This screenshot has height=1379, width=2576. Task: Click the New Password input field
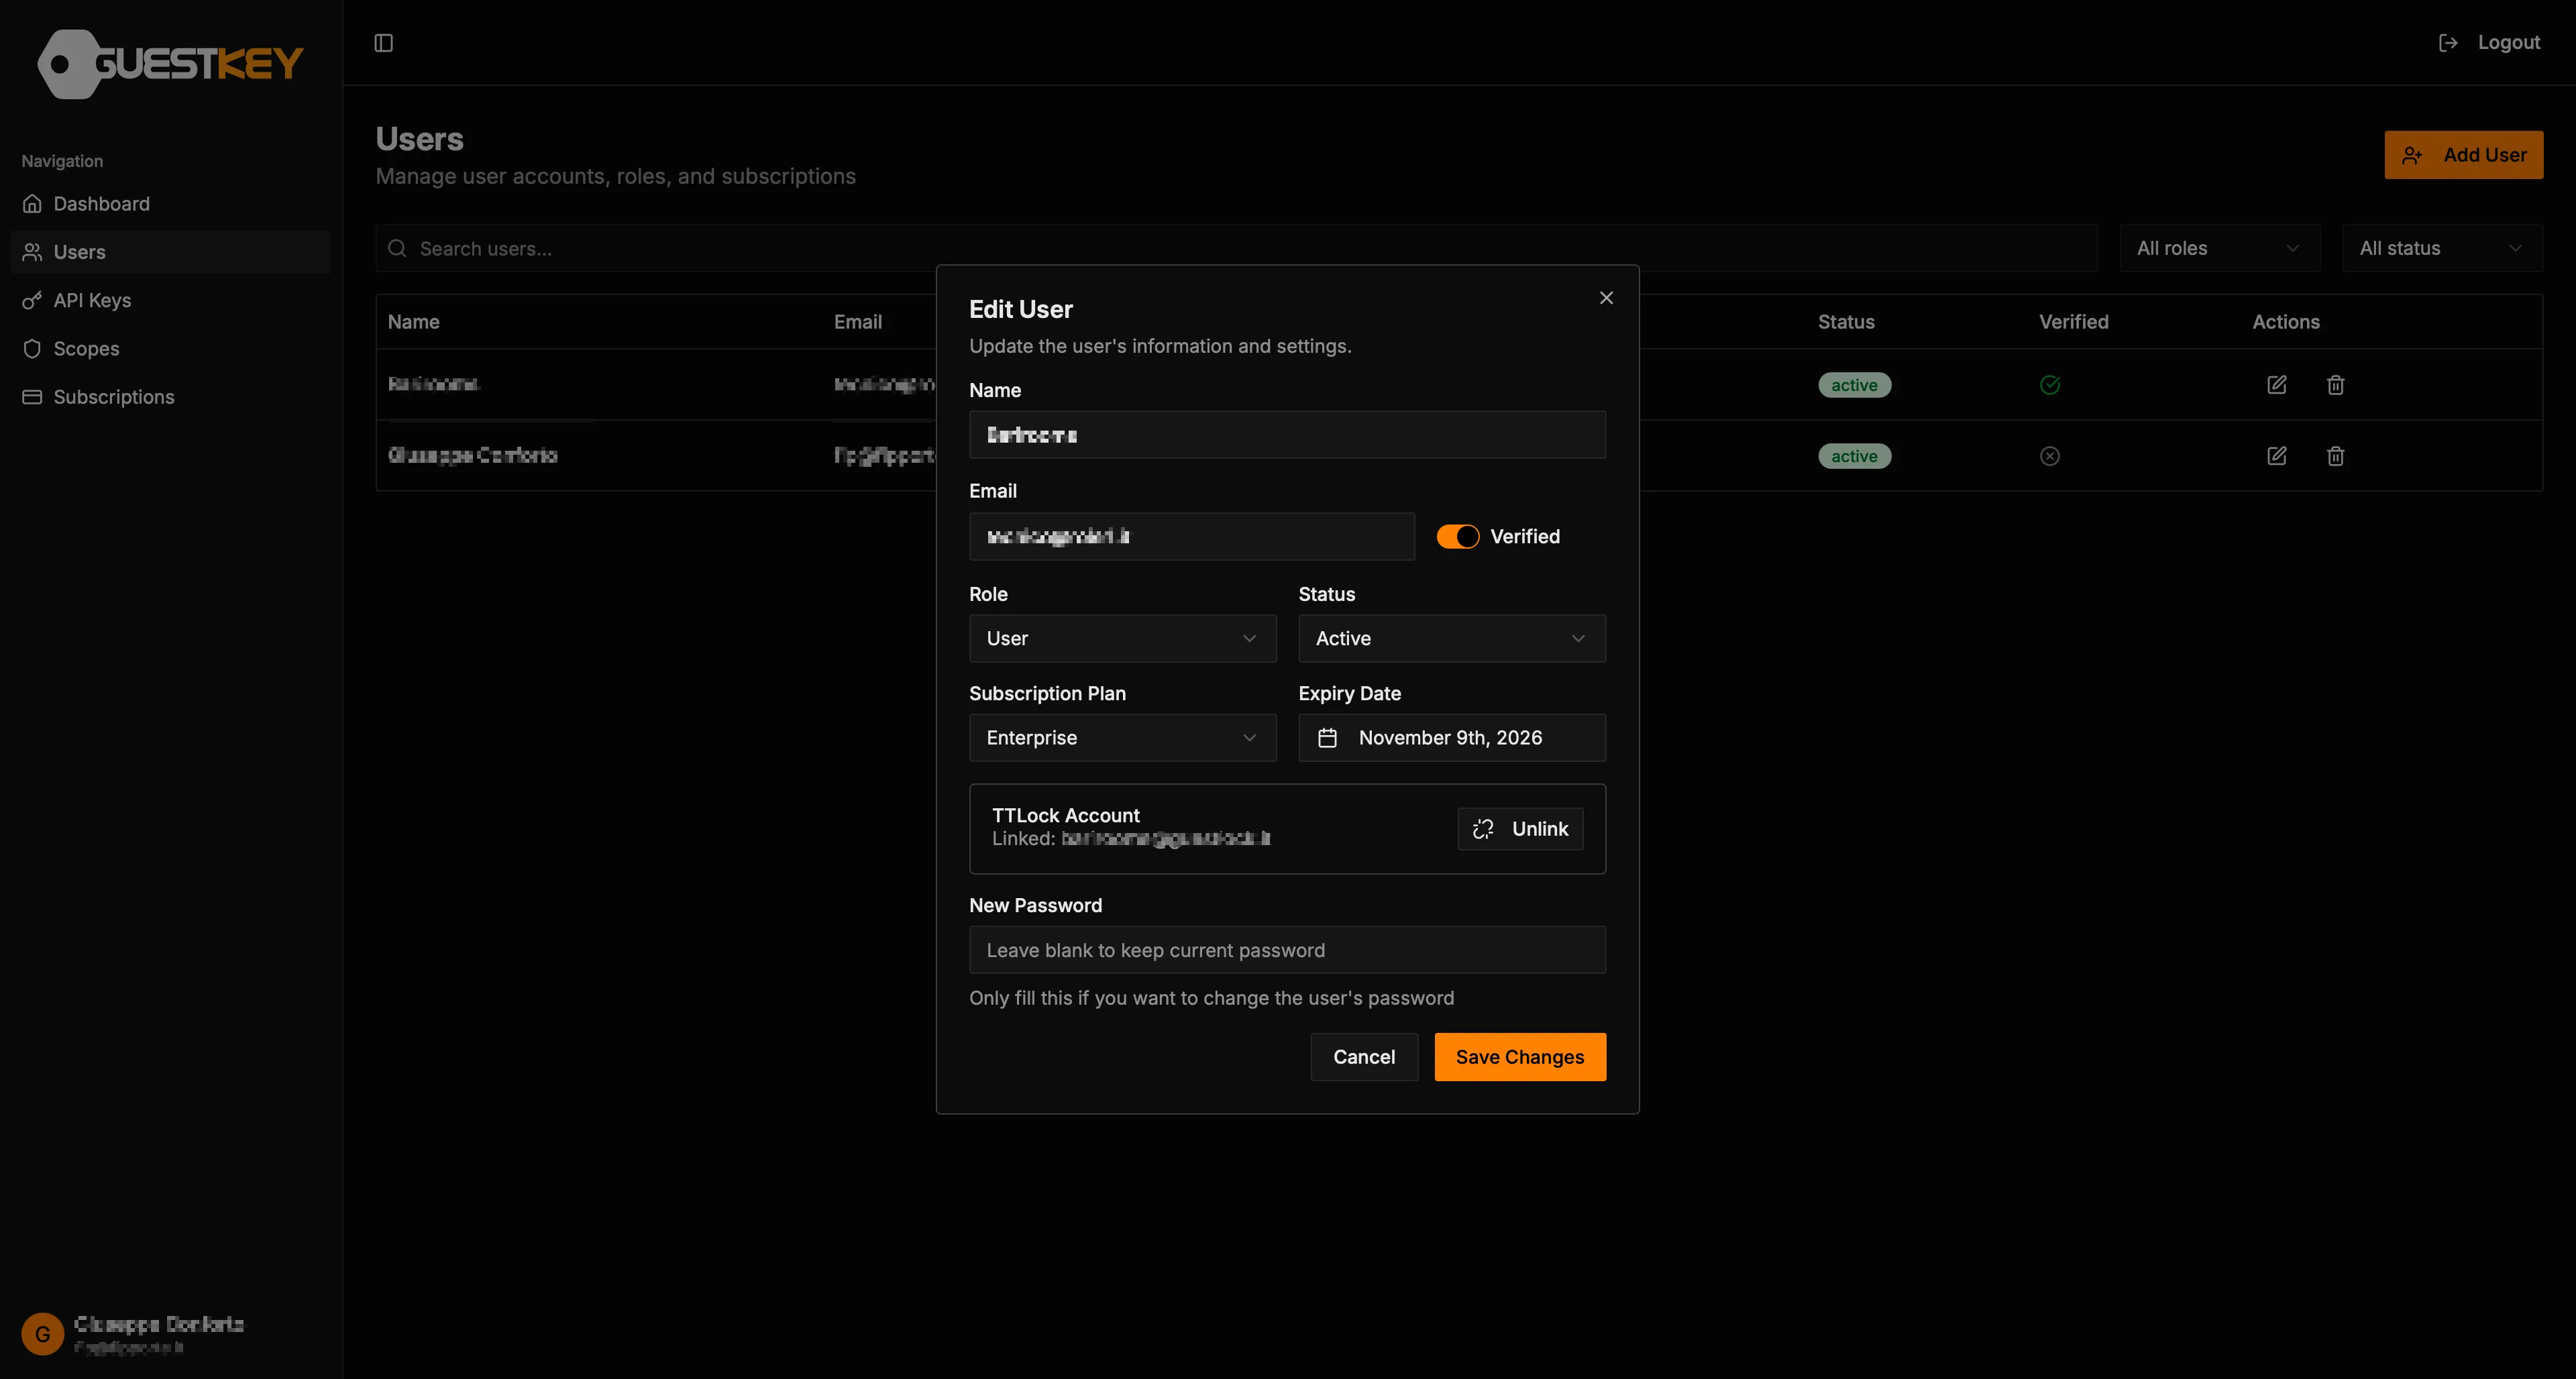tap(1287, 950)
